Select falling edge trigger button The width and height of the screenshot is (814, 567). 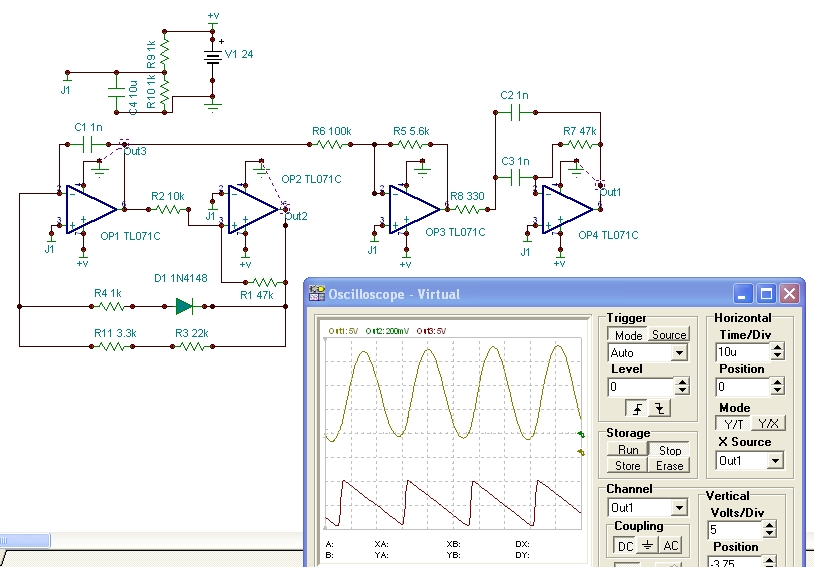pyautogui.click(x=659, y=409)
